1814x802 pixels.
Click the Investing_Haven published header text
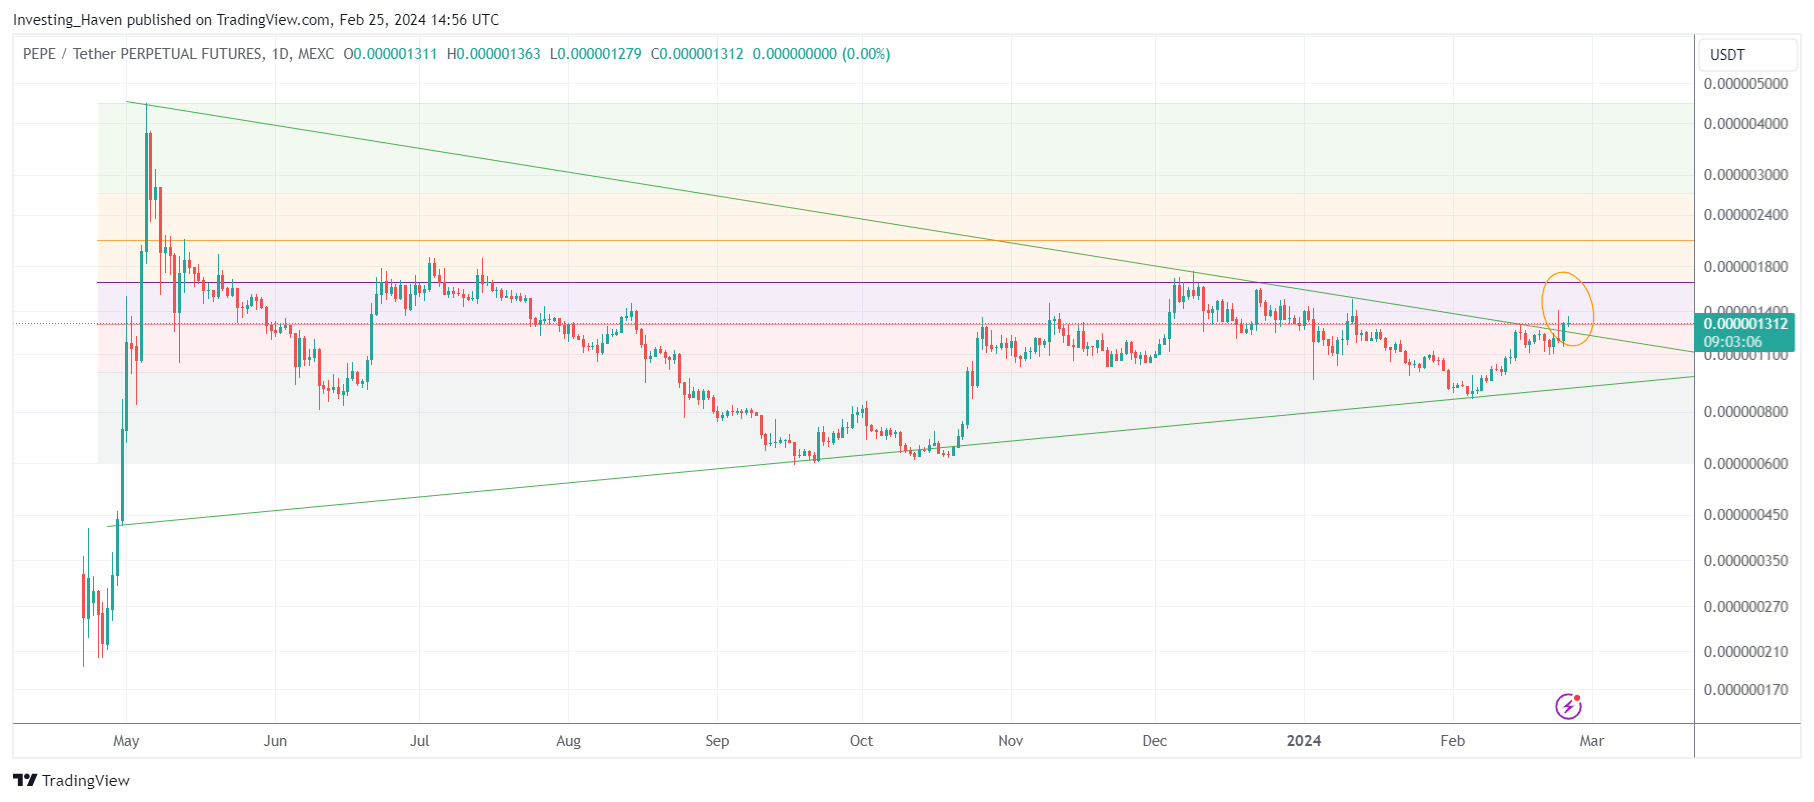tap(256, 19)
